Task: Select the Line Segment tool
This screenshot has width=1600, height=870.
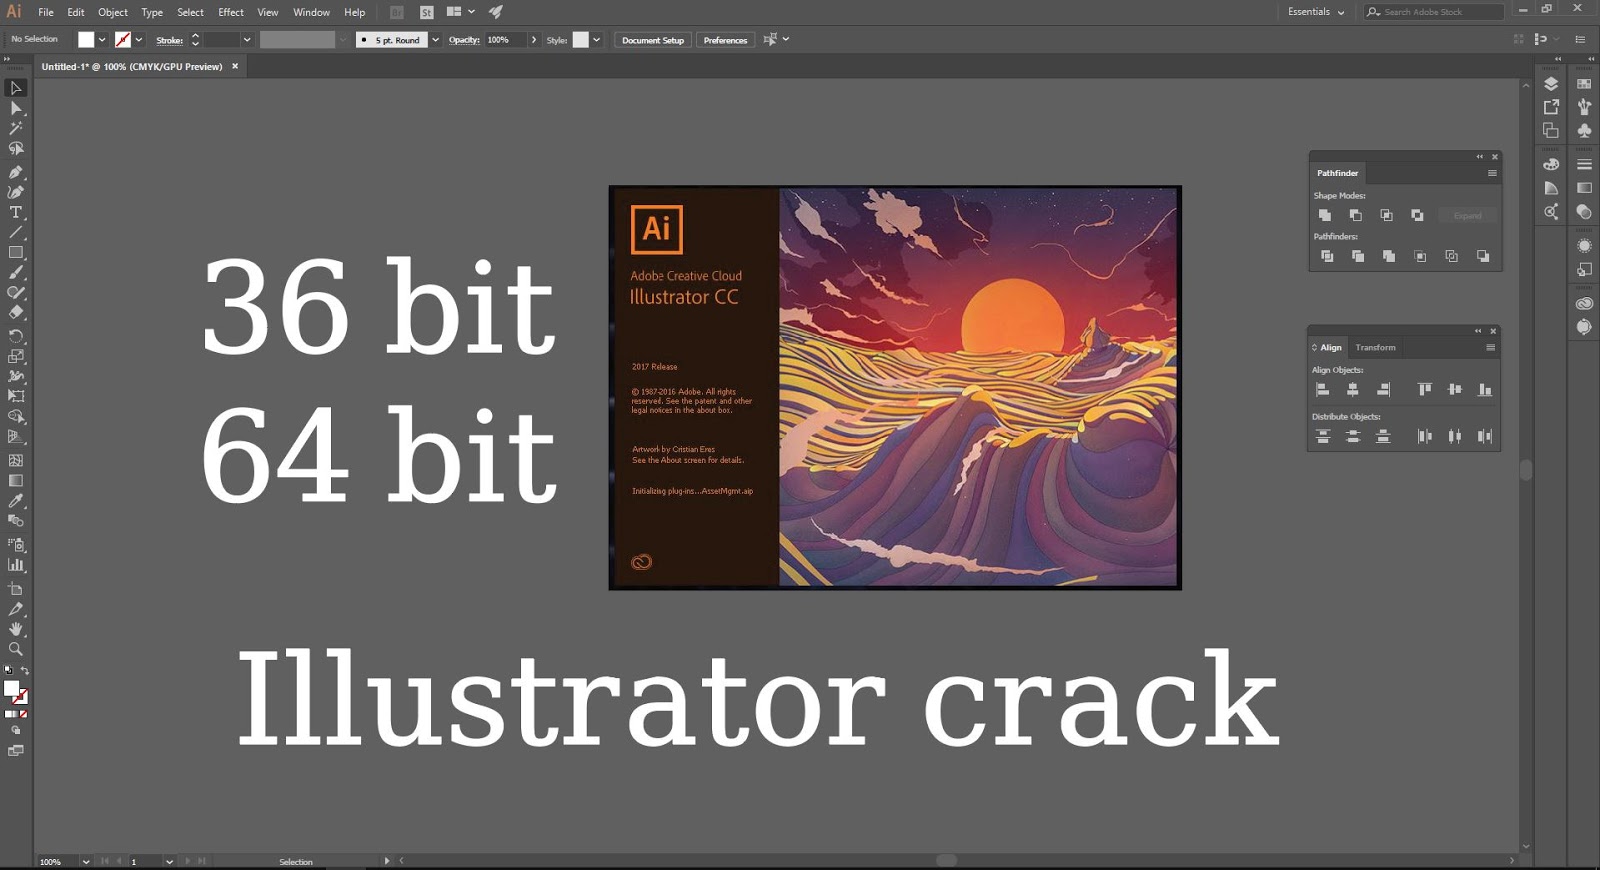Action: click(16, 232)
